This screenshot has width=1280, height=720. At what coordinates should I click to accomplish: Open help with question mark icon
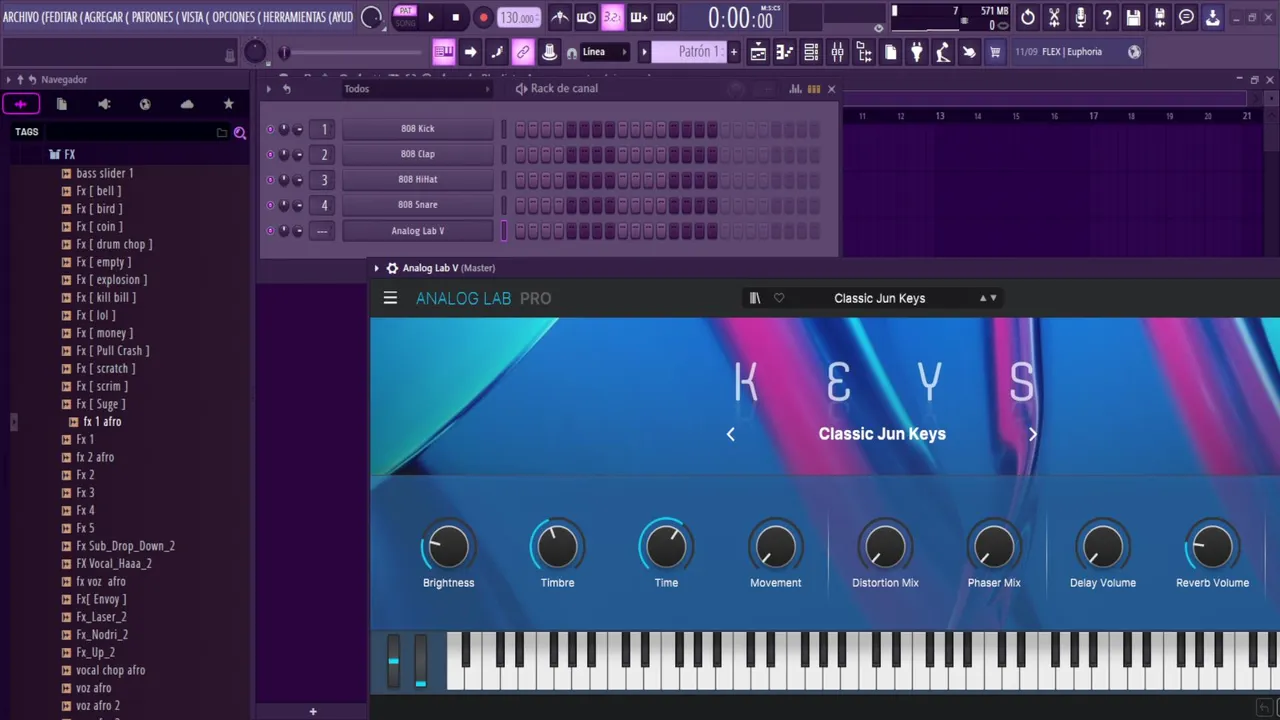1107,17
